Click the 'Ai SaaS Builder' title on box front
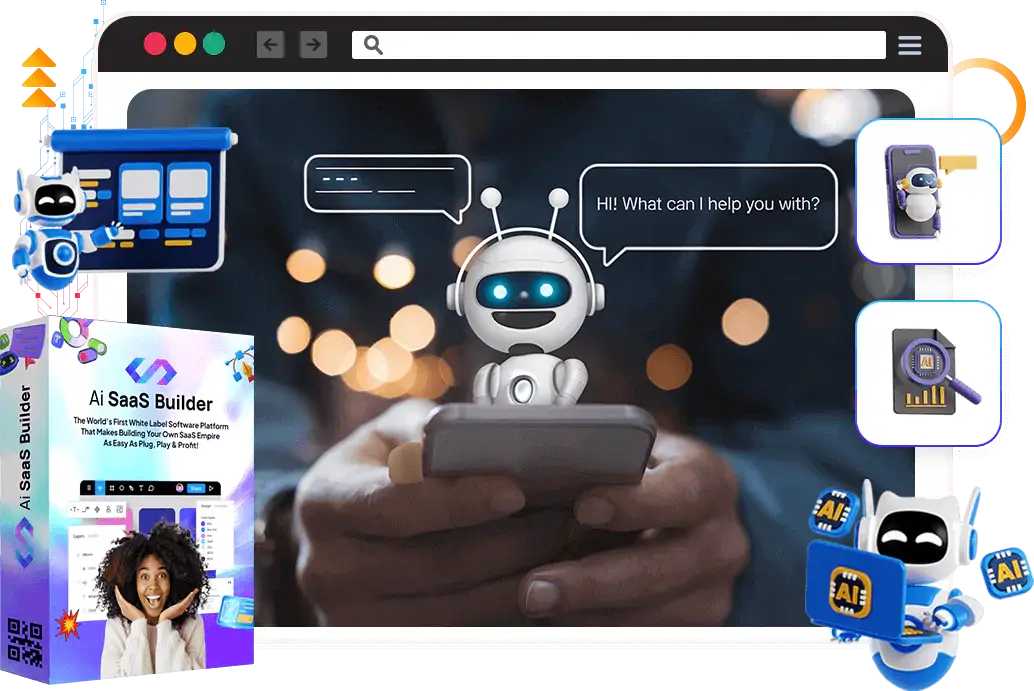1034x691 pixels. point(151,402)
